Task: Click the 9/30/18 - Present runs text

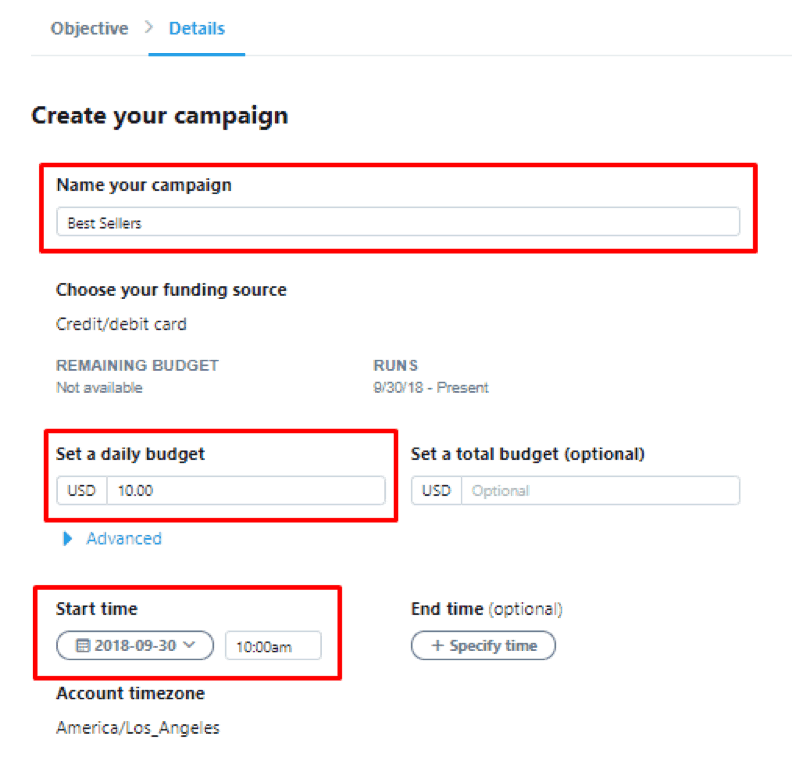Action: [430, 387]
